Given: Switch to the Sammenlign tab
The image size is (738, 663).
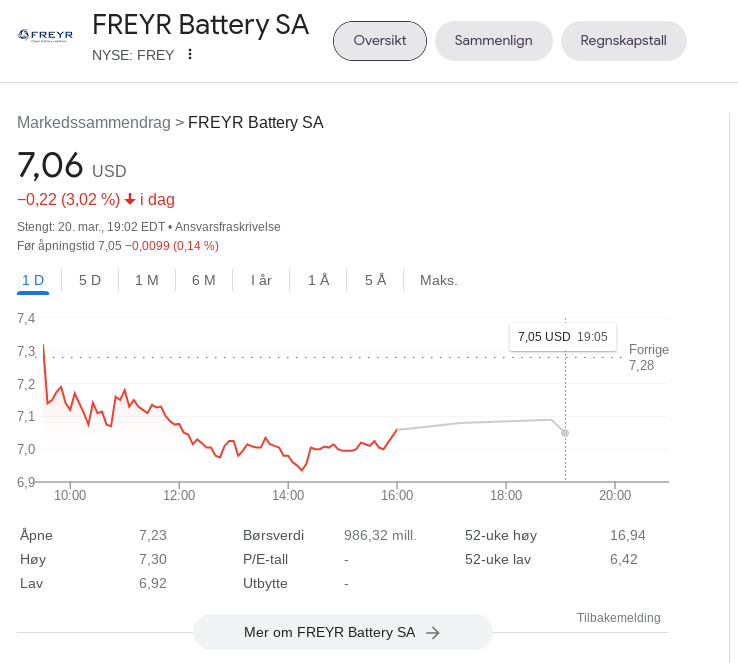Looking at the screenshot, I should coord(493,40).
